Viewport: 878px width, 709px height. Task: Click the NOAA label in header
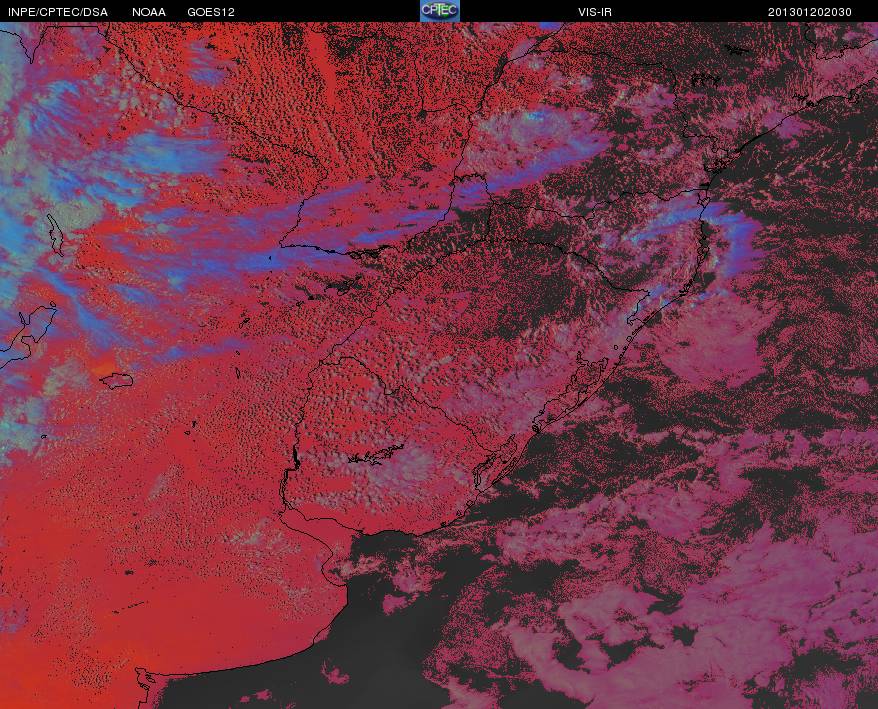tap(149, 12)
